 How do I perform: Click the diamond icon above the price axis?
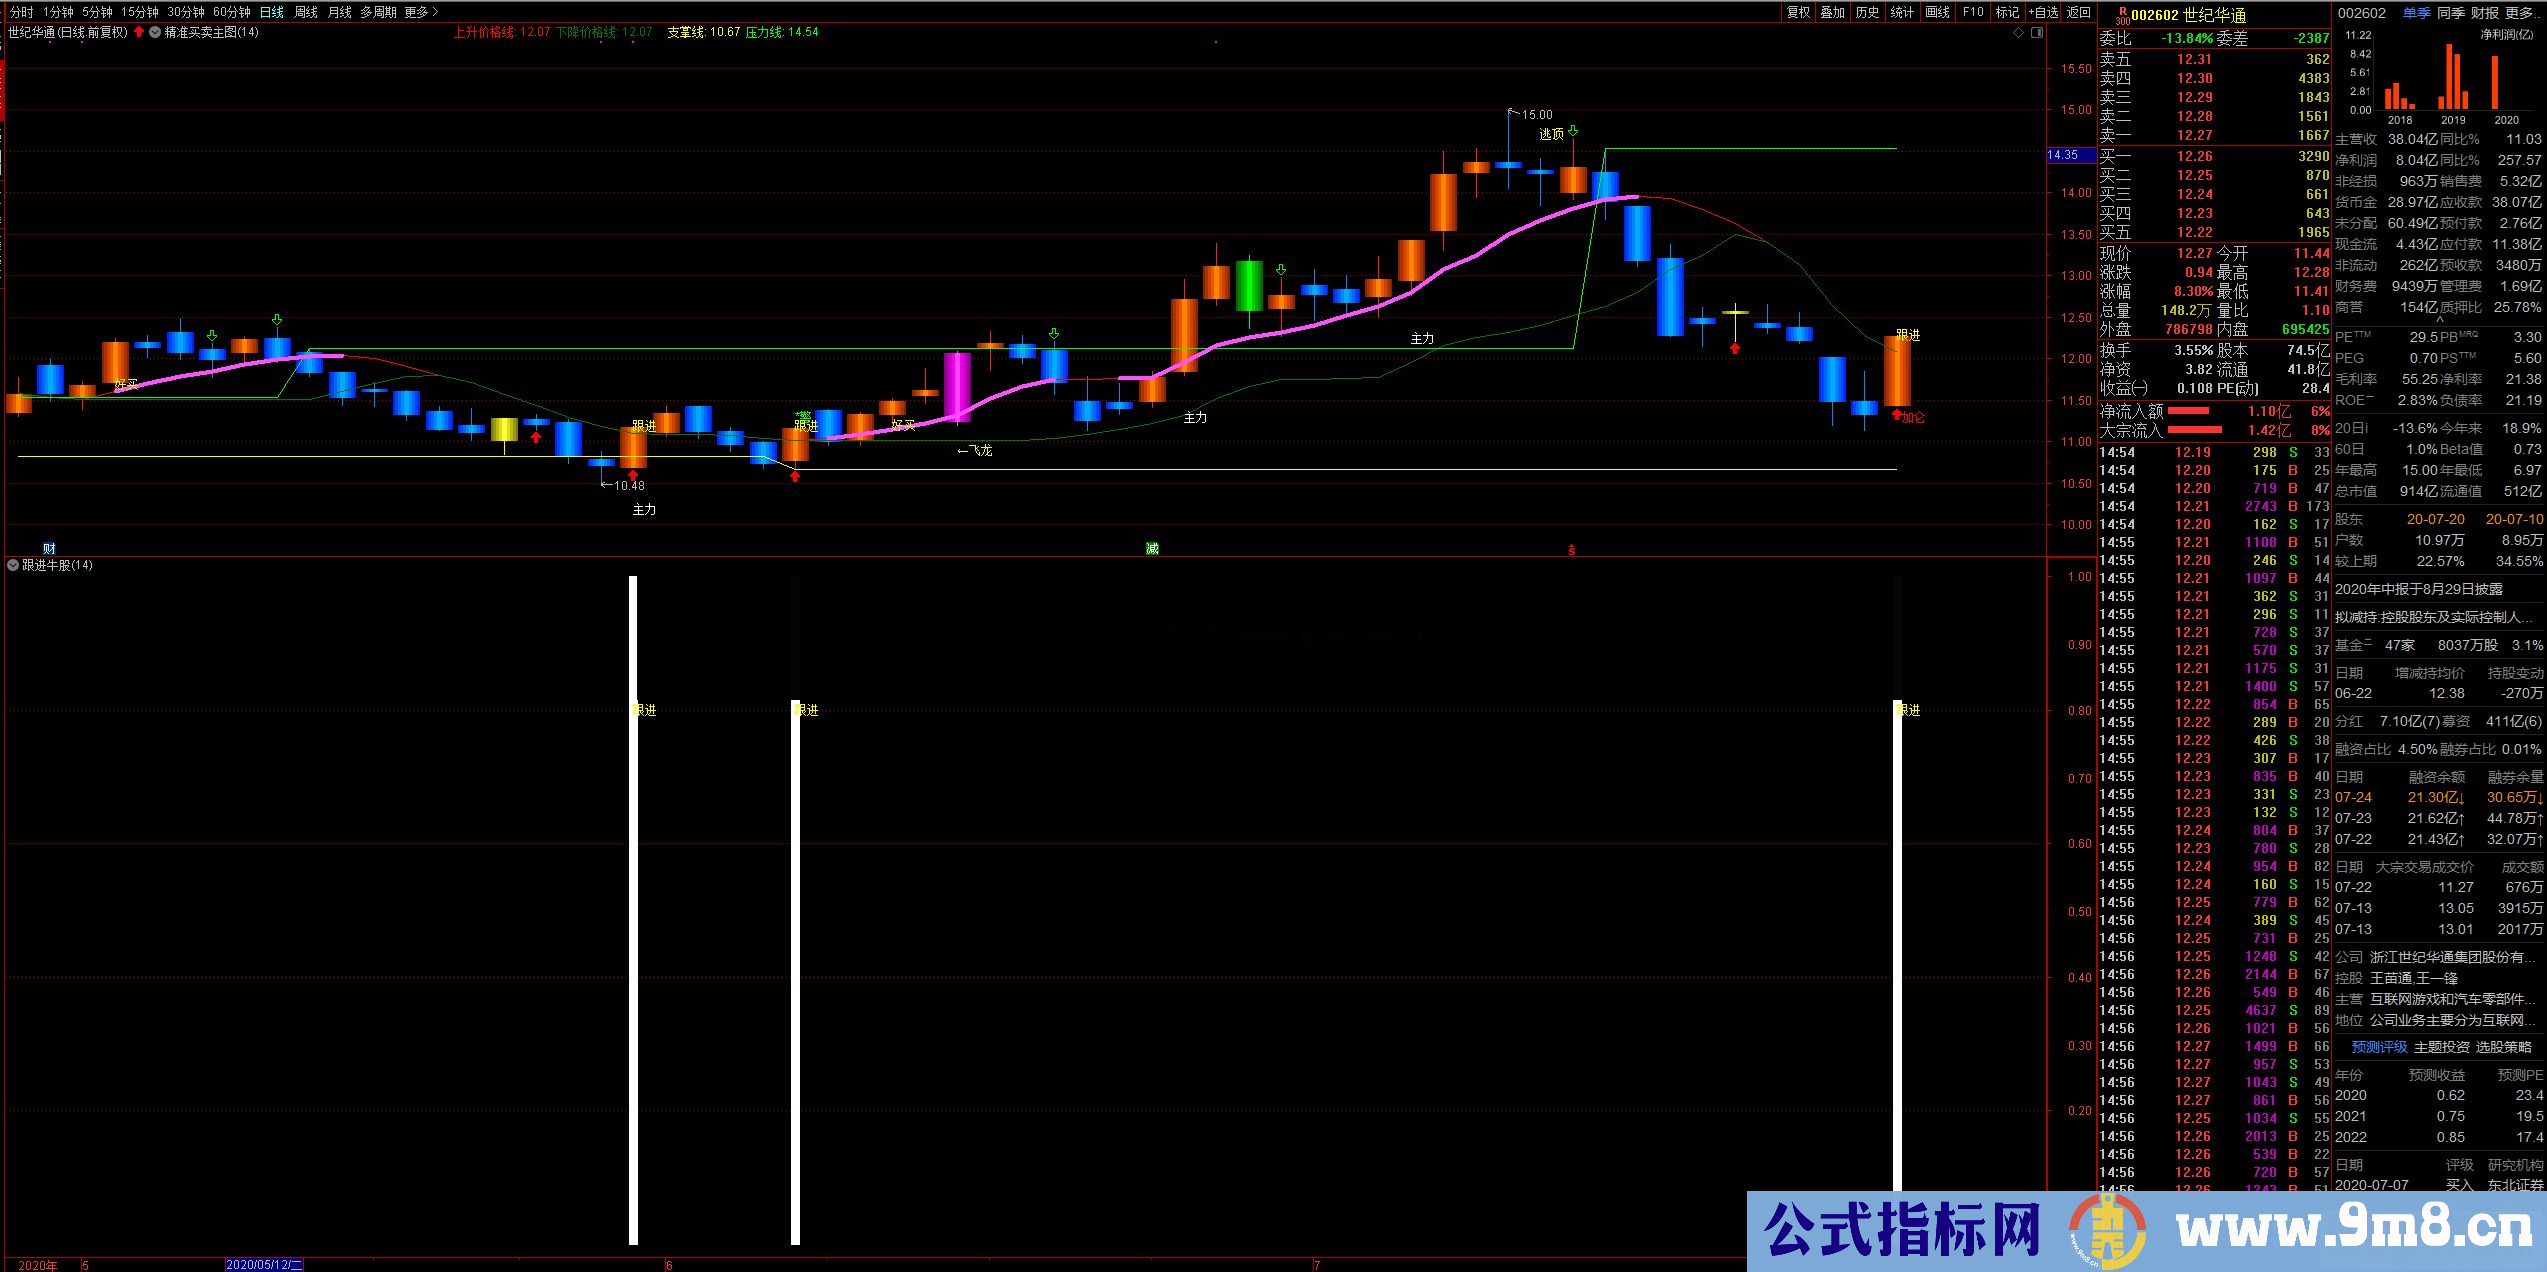(x=2019, y=33)
